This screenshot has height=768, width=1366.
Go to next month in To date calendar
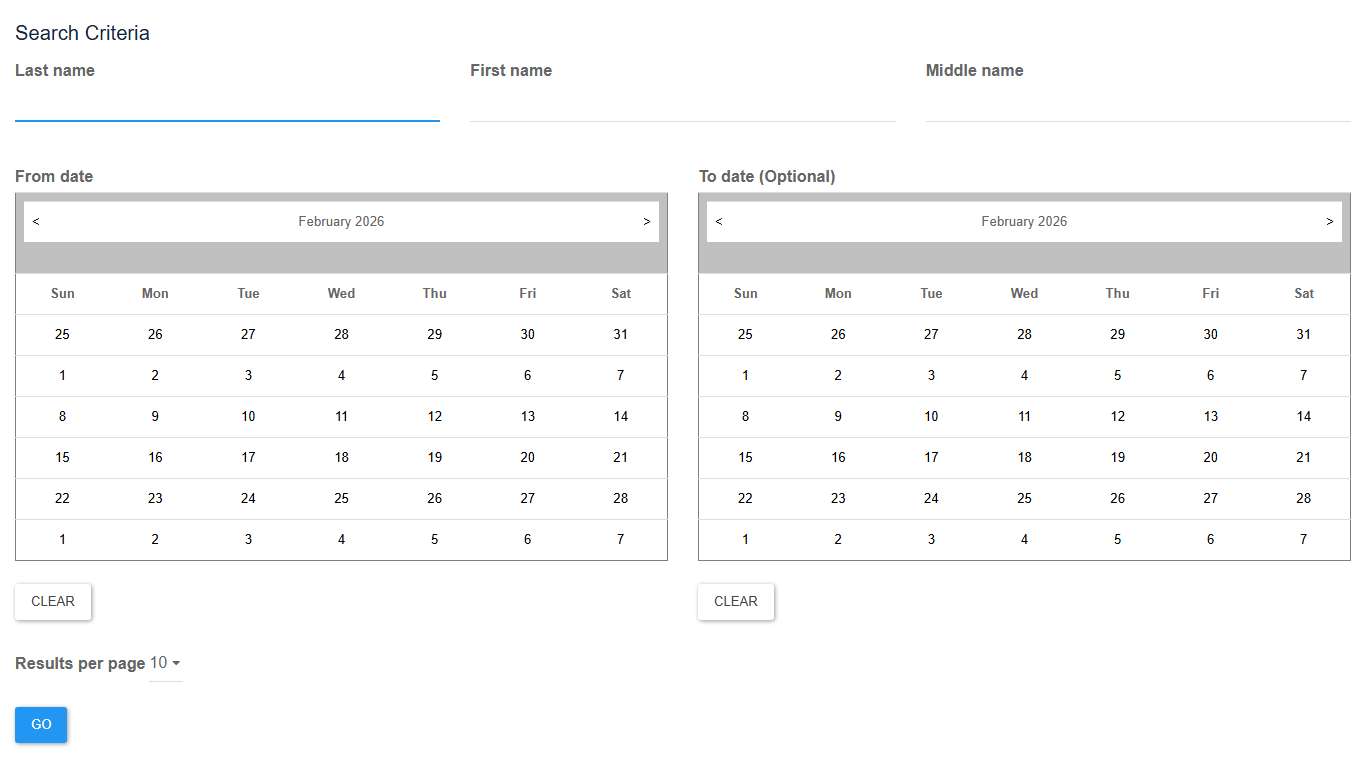(1329, 222)
